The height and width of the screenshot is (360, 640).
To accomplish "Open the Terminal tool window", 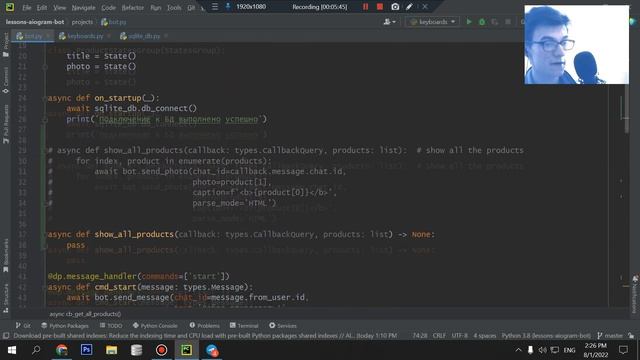I will (x=244, y=325).
